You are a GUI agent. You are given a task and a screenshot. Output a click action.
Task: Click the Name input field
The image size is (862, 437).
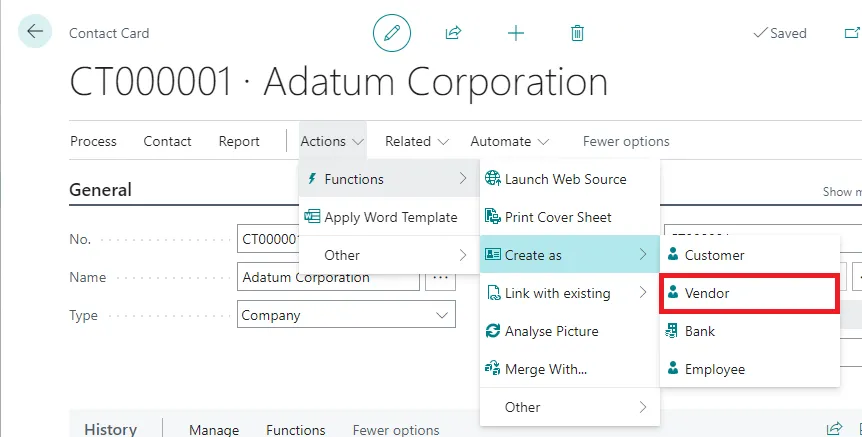(328, 276)
